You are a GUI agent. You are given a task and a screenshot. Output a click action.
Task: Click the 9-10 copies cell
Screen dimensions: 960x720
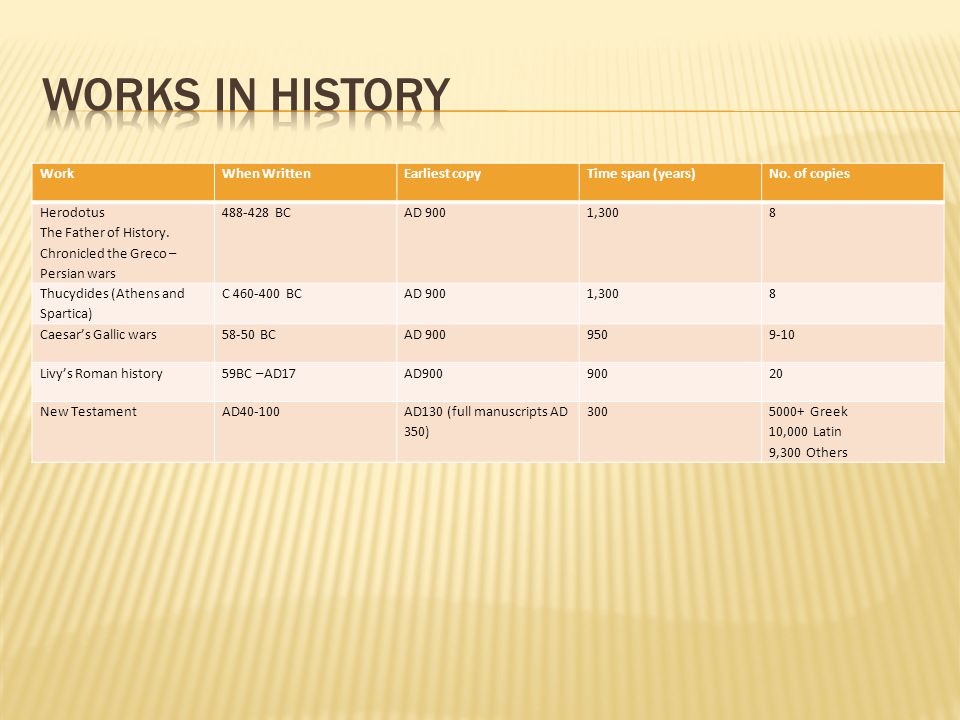(853, 343)
